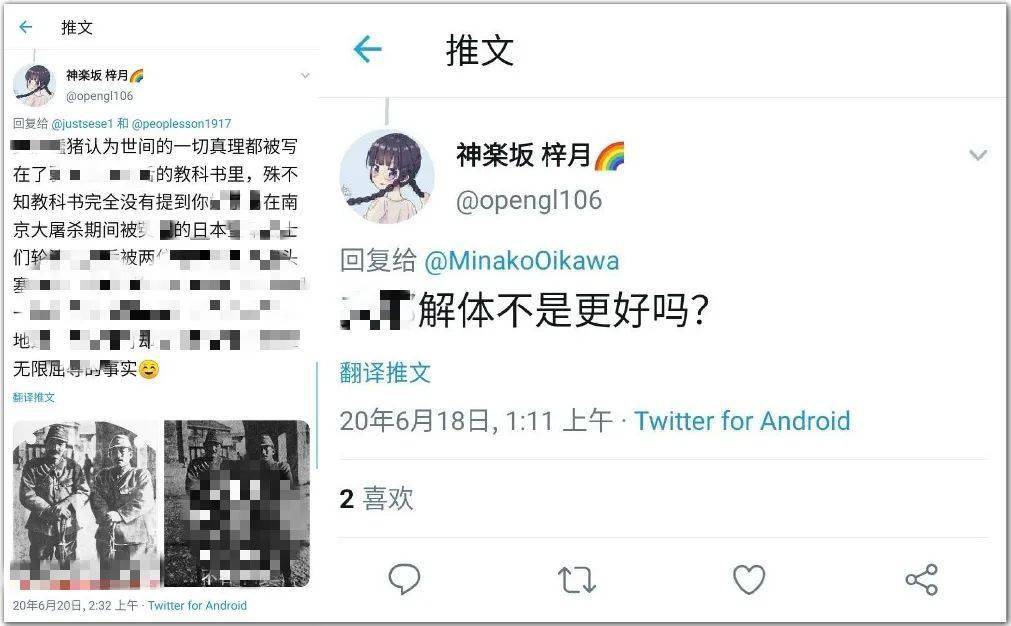Open the @MinakoOikawa mention link
Screen dimensions: 1011x626
click(522, 261)
